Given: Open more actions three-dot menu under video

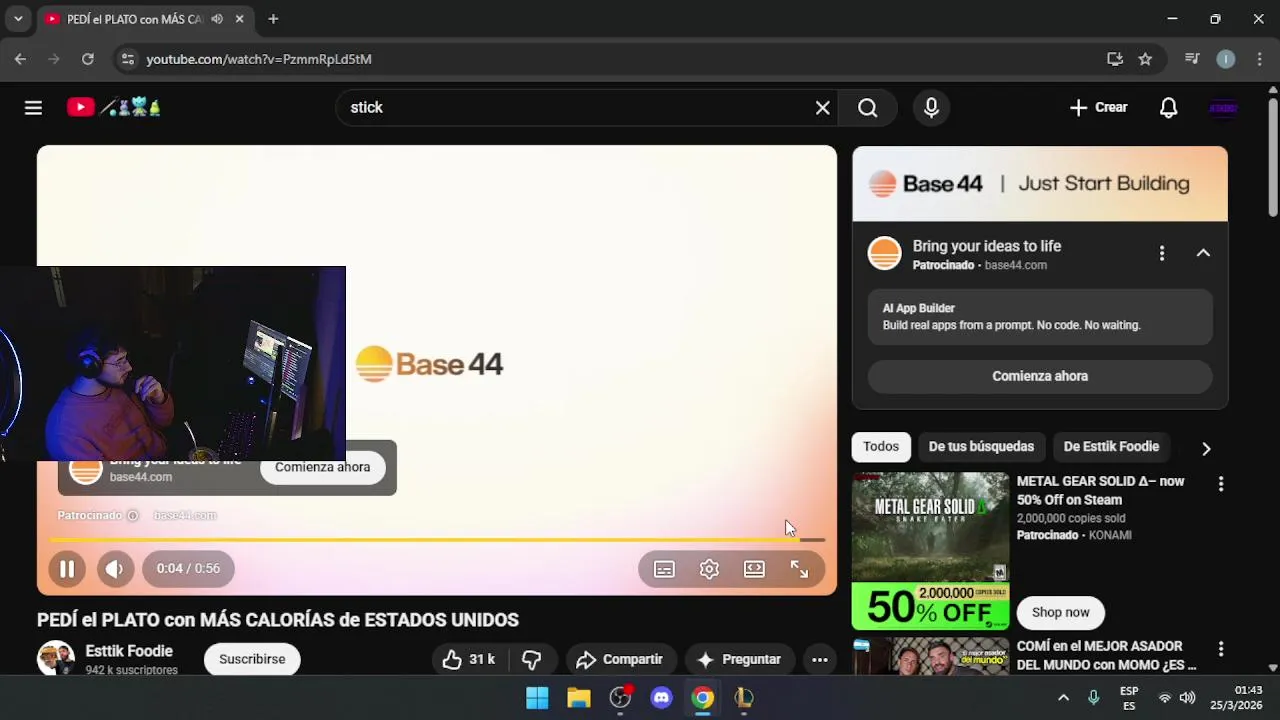Looking at the screenshot, I should click(819, 659).
